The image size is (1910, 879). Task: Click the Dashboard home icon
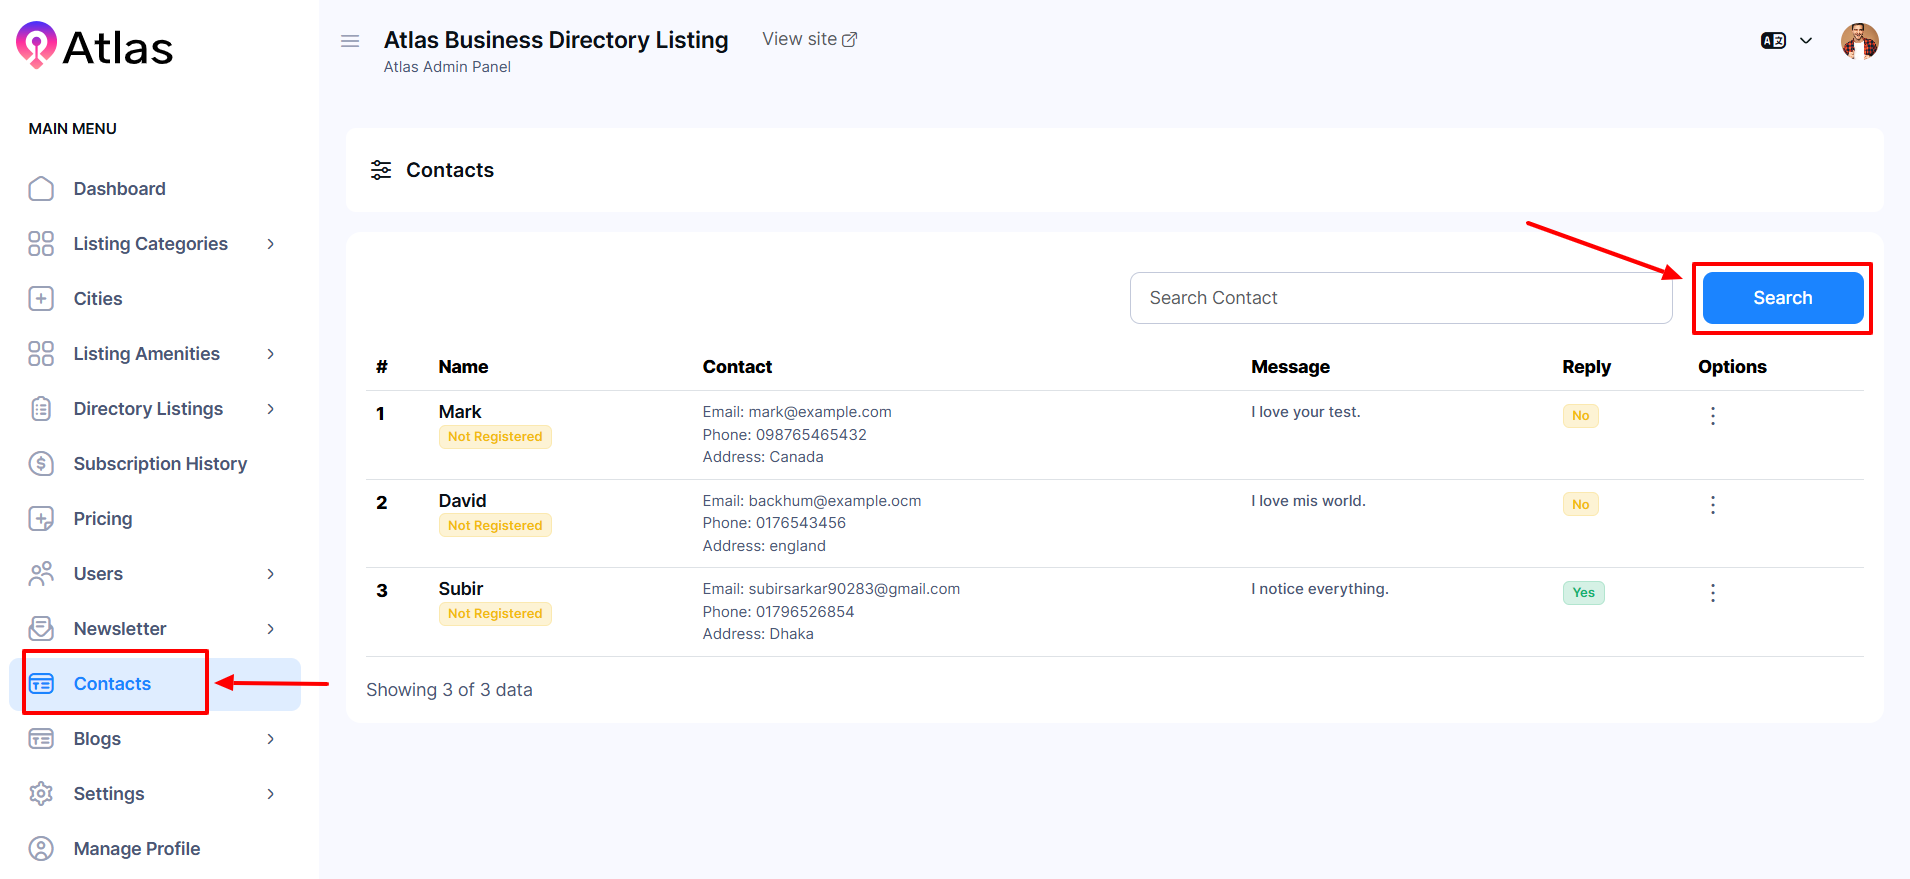[41, 189]
